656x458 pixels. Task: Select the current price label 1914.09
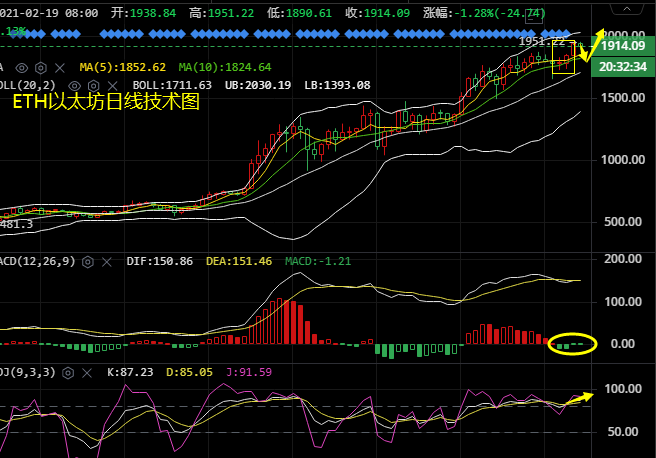coord(621,46)
